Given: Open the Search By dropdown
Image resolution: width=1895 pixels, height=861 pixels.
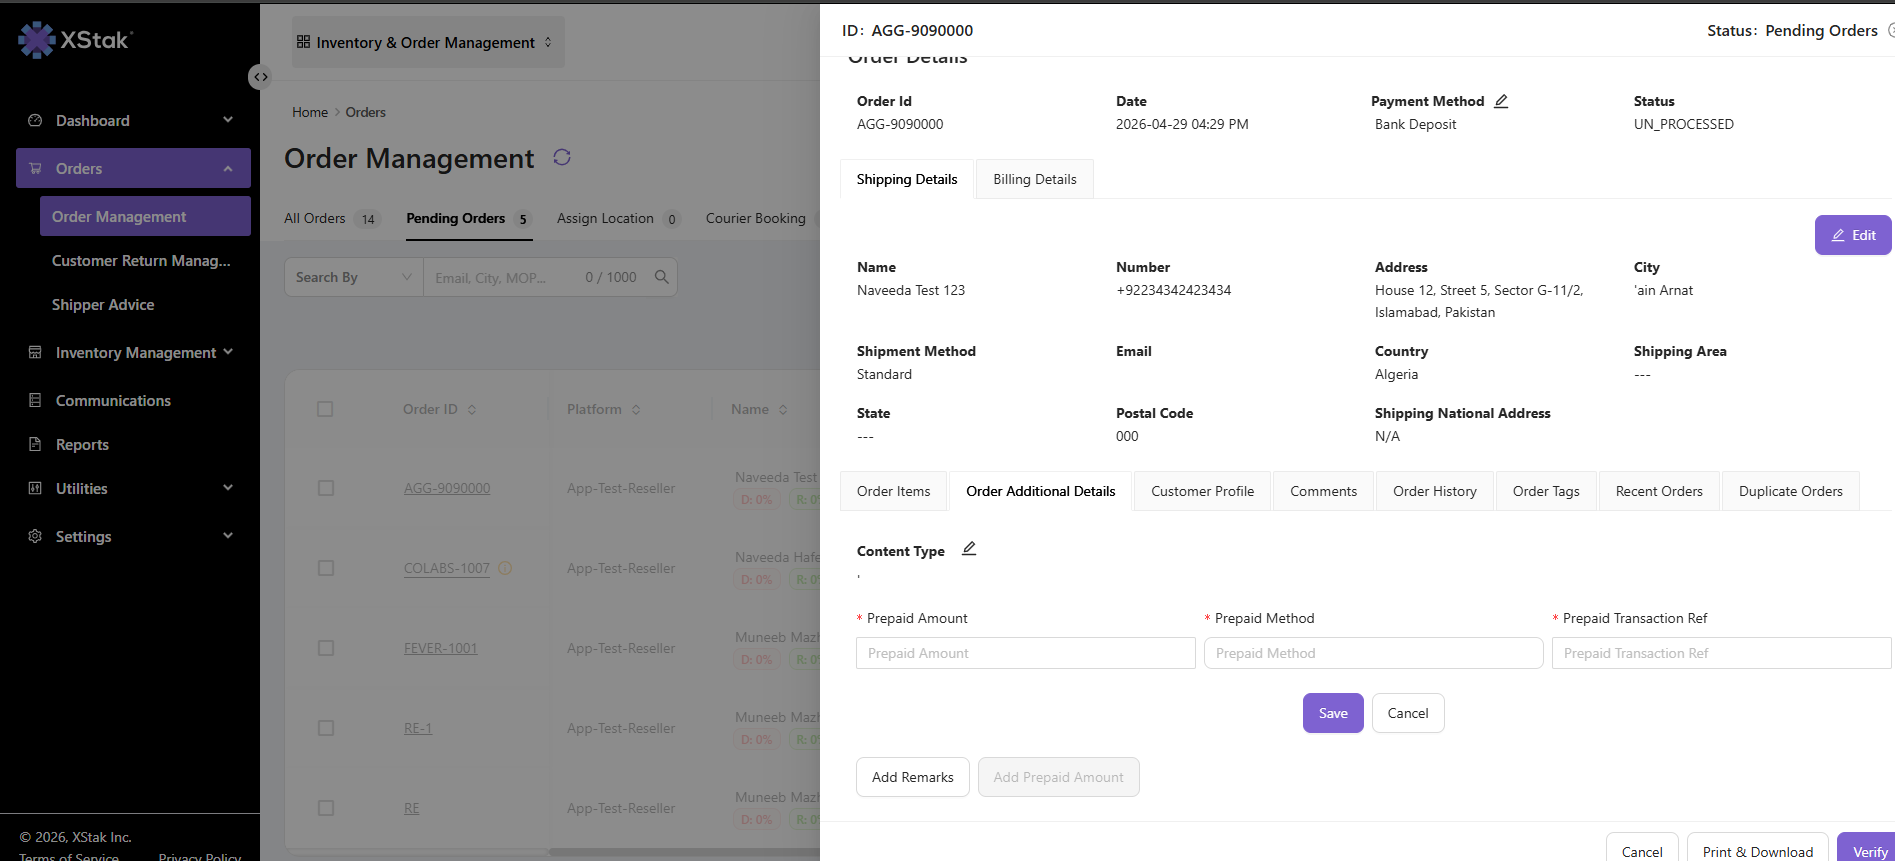Looking at the screenshot, I should pyautogui.click(x=354, y=277).
